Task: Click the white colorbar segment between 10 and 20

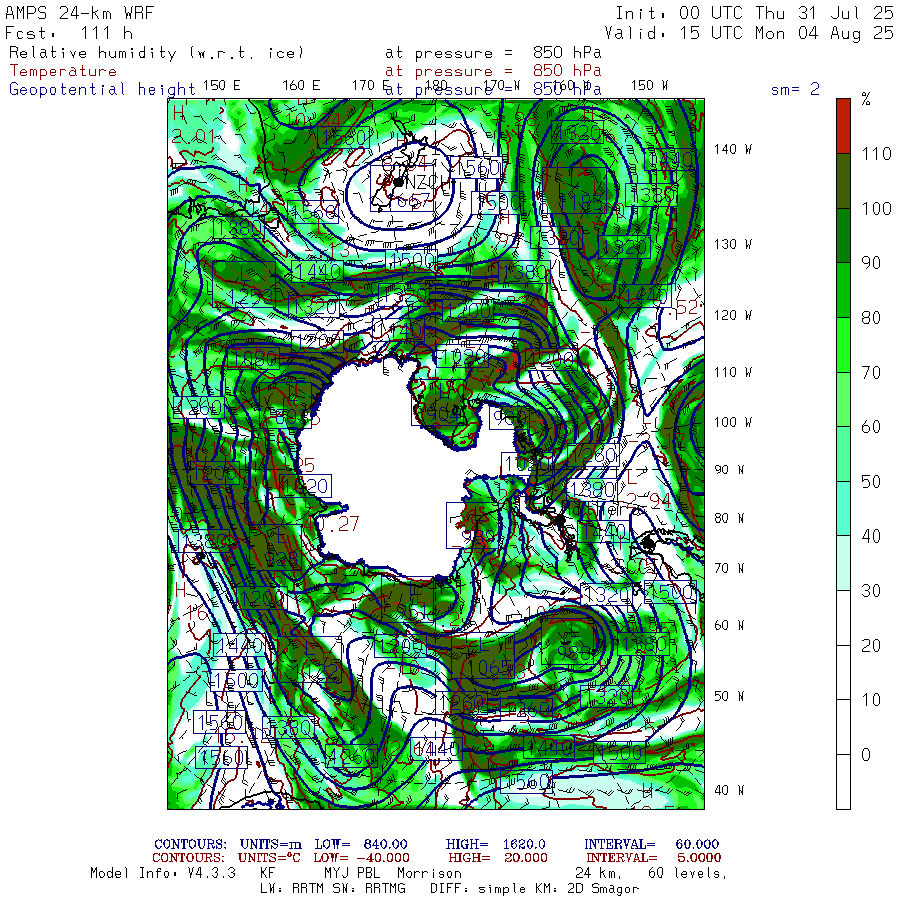Action: pos(843,672)
